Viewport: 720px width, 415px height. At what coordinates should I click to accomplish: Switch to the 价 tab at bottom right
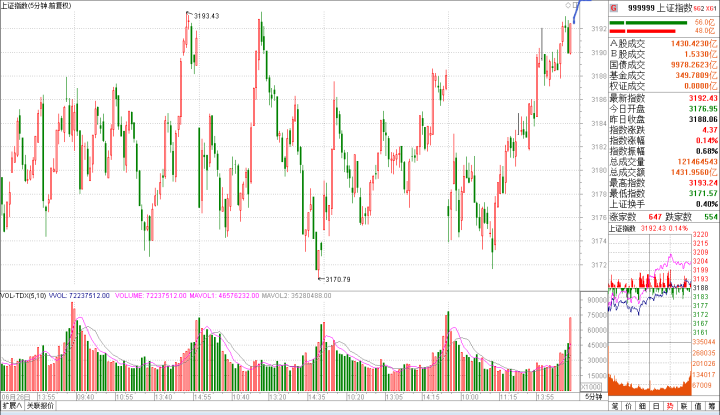pos(628,408)
